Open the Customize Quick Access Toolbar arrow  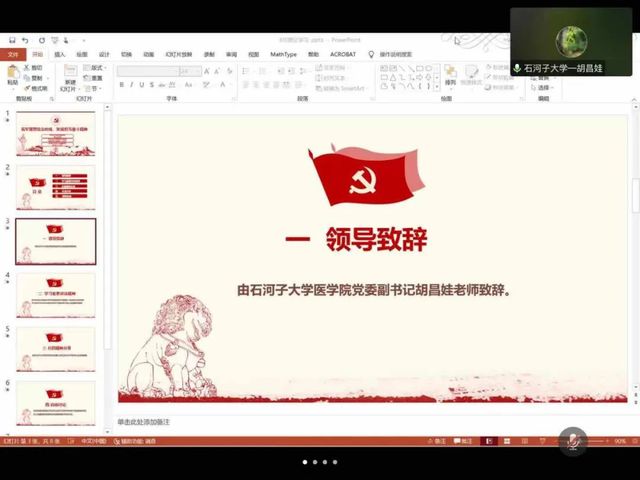coord(84,40)
